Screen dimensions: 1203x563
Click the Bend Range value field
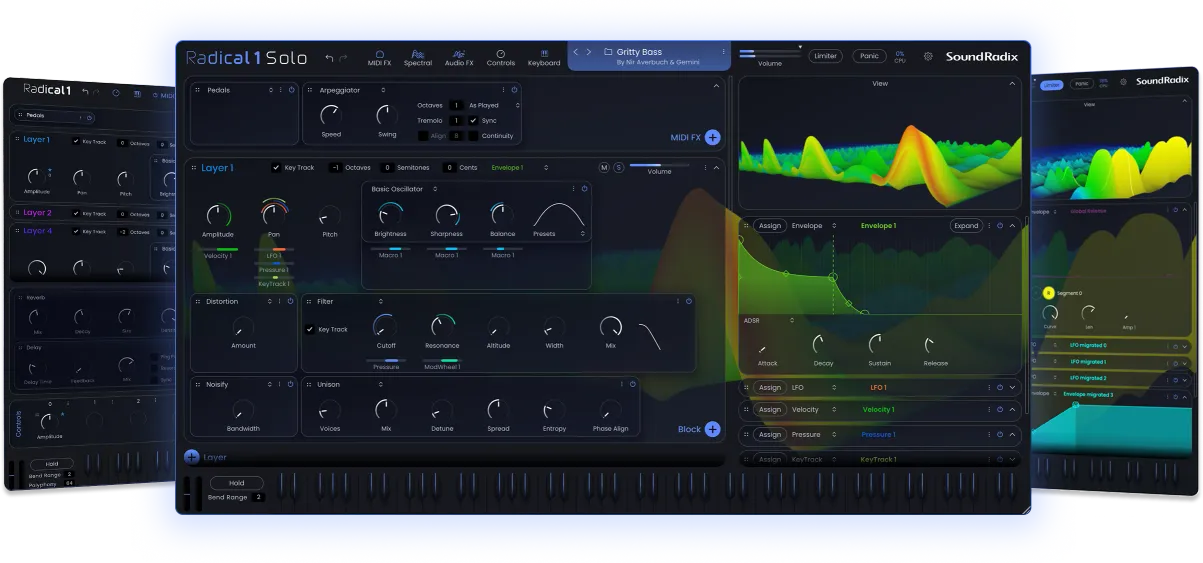click(259, 497)
